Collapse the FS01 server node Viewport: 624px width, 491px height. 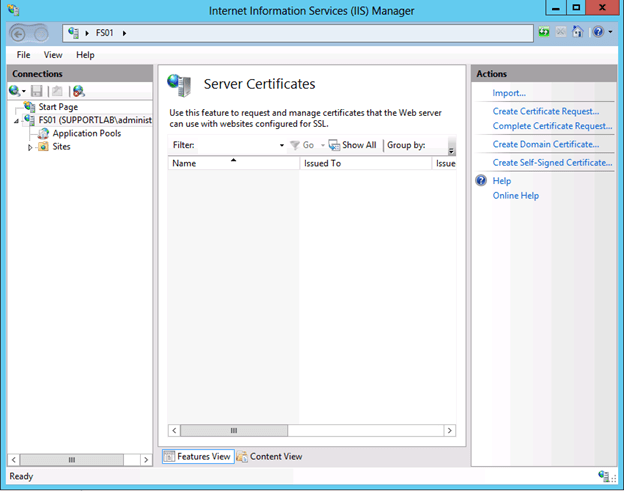pos(16,121)
